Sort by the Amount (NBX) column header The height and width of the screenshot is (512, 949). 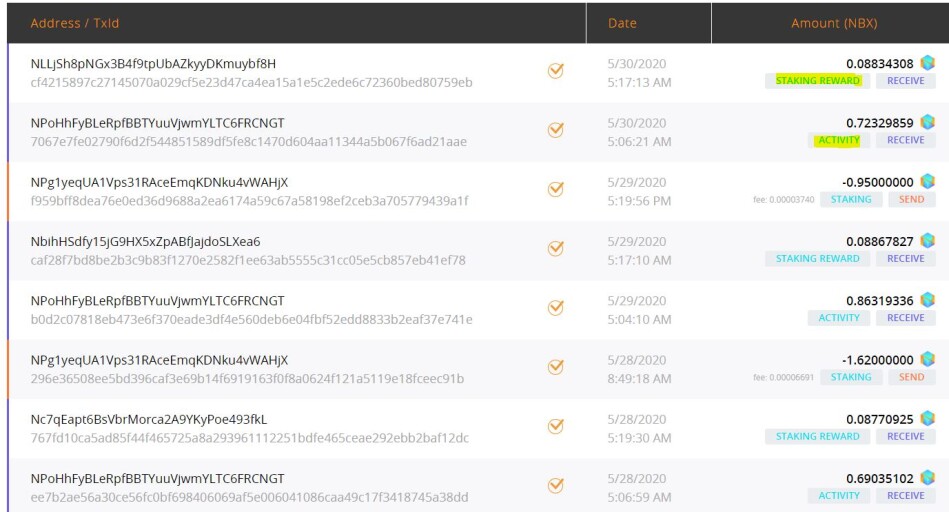click(834, 23)
